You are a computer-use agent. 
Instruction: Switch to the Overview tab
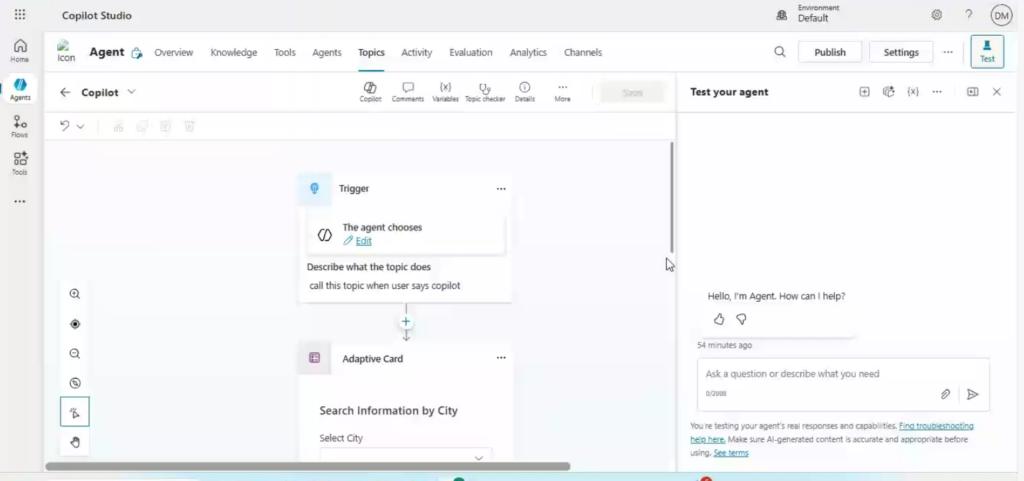point(174,52)
